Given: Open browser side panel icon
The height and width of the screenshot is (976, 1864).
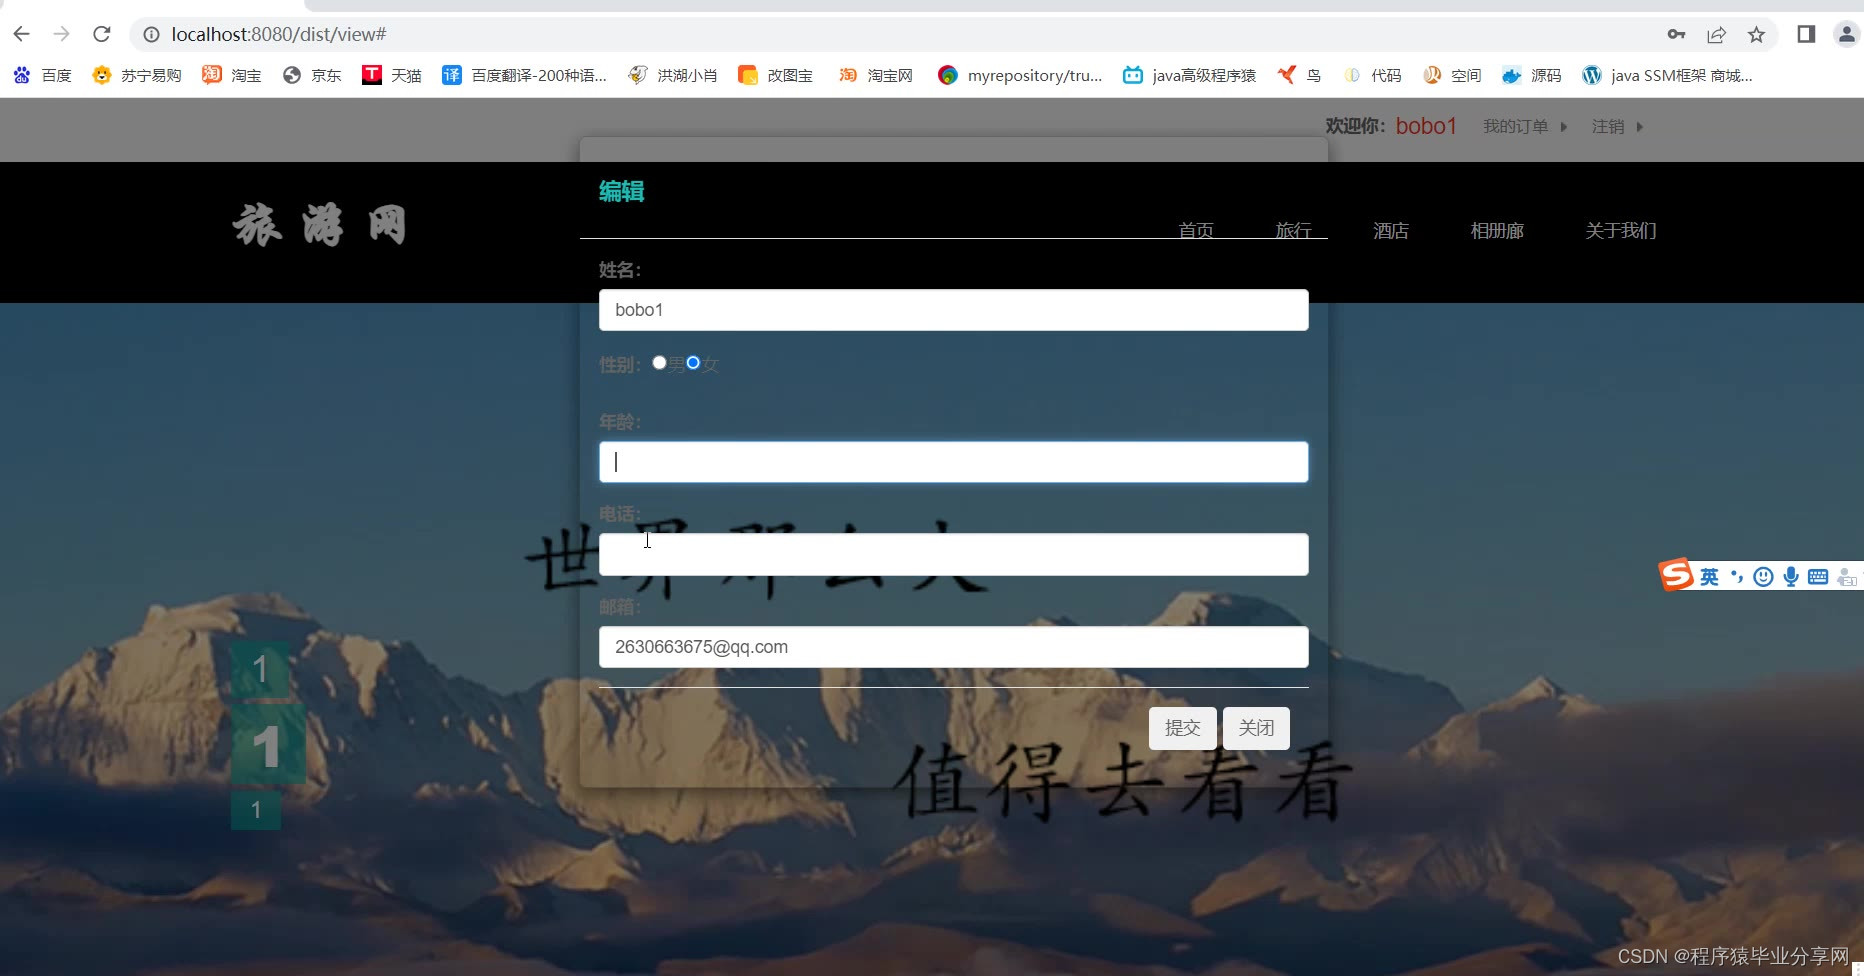Looking at the screenshot, I should [x=1806, y=34].
